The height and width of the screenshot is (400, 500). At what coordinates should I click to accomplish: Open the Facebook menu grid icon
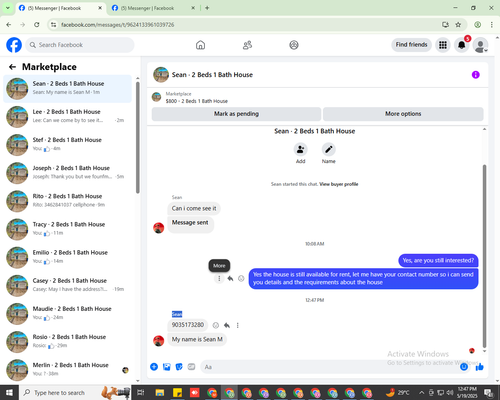click(x=443, y=45)
